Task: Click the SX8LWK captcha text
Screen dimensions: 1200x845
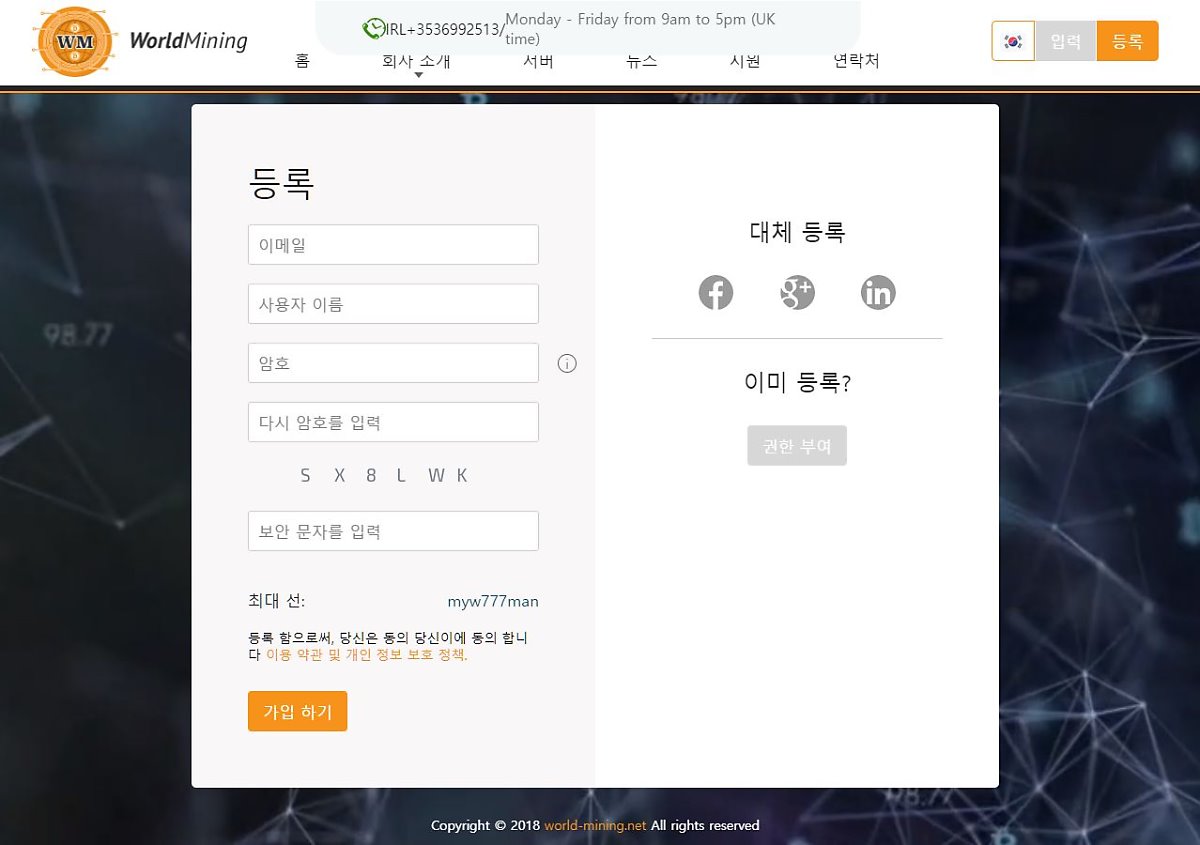Action: pyautogui.click(x=384, y=476)
